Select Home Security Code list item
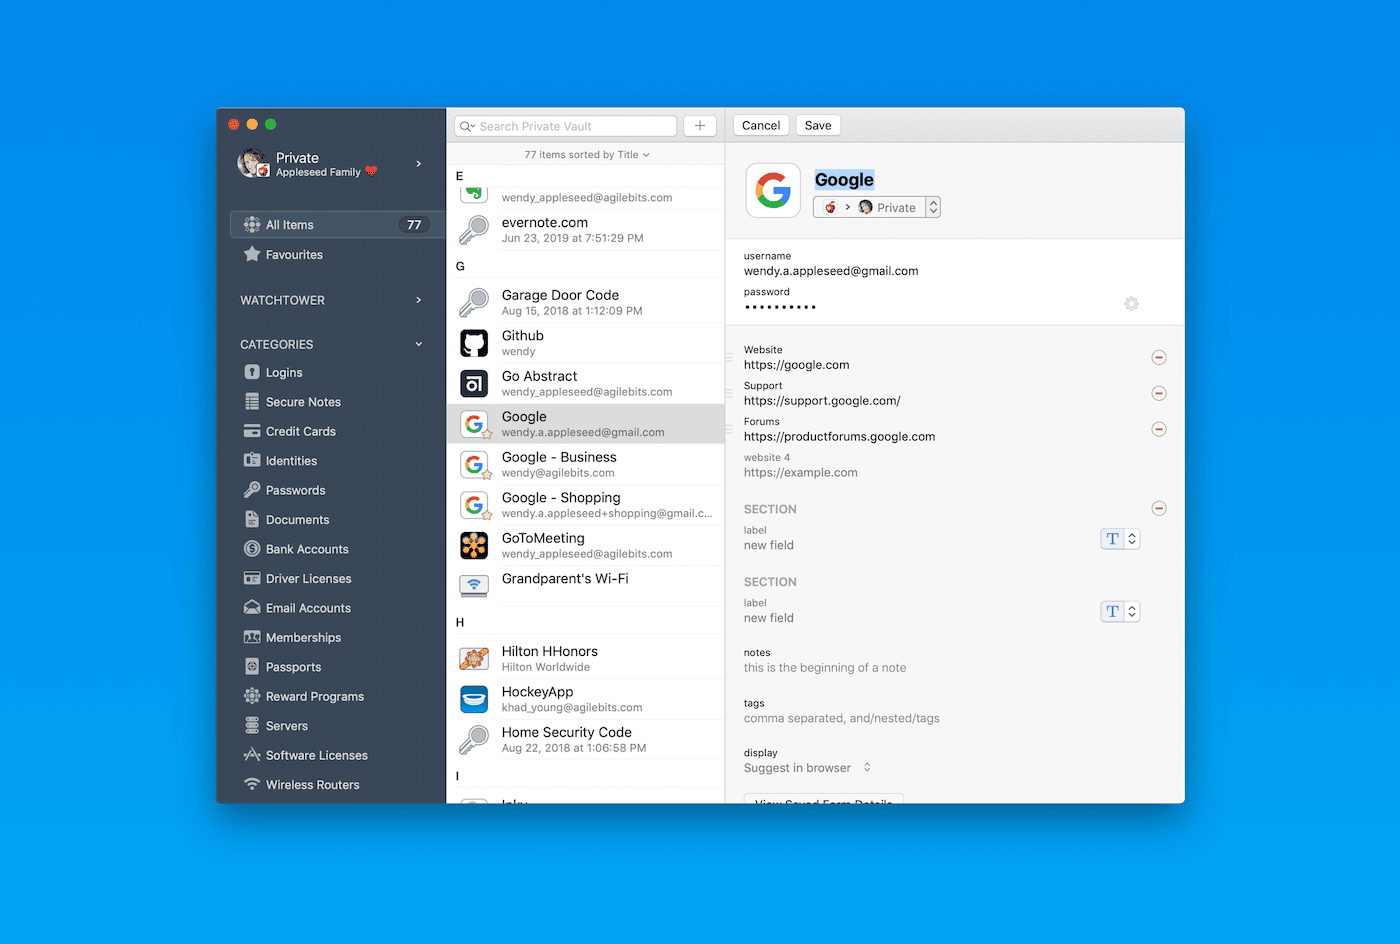Image resolution: width=1400 pixels, height=944 pixels. pyautogui.click(x=585, y=739)
